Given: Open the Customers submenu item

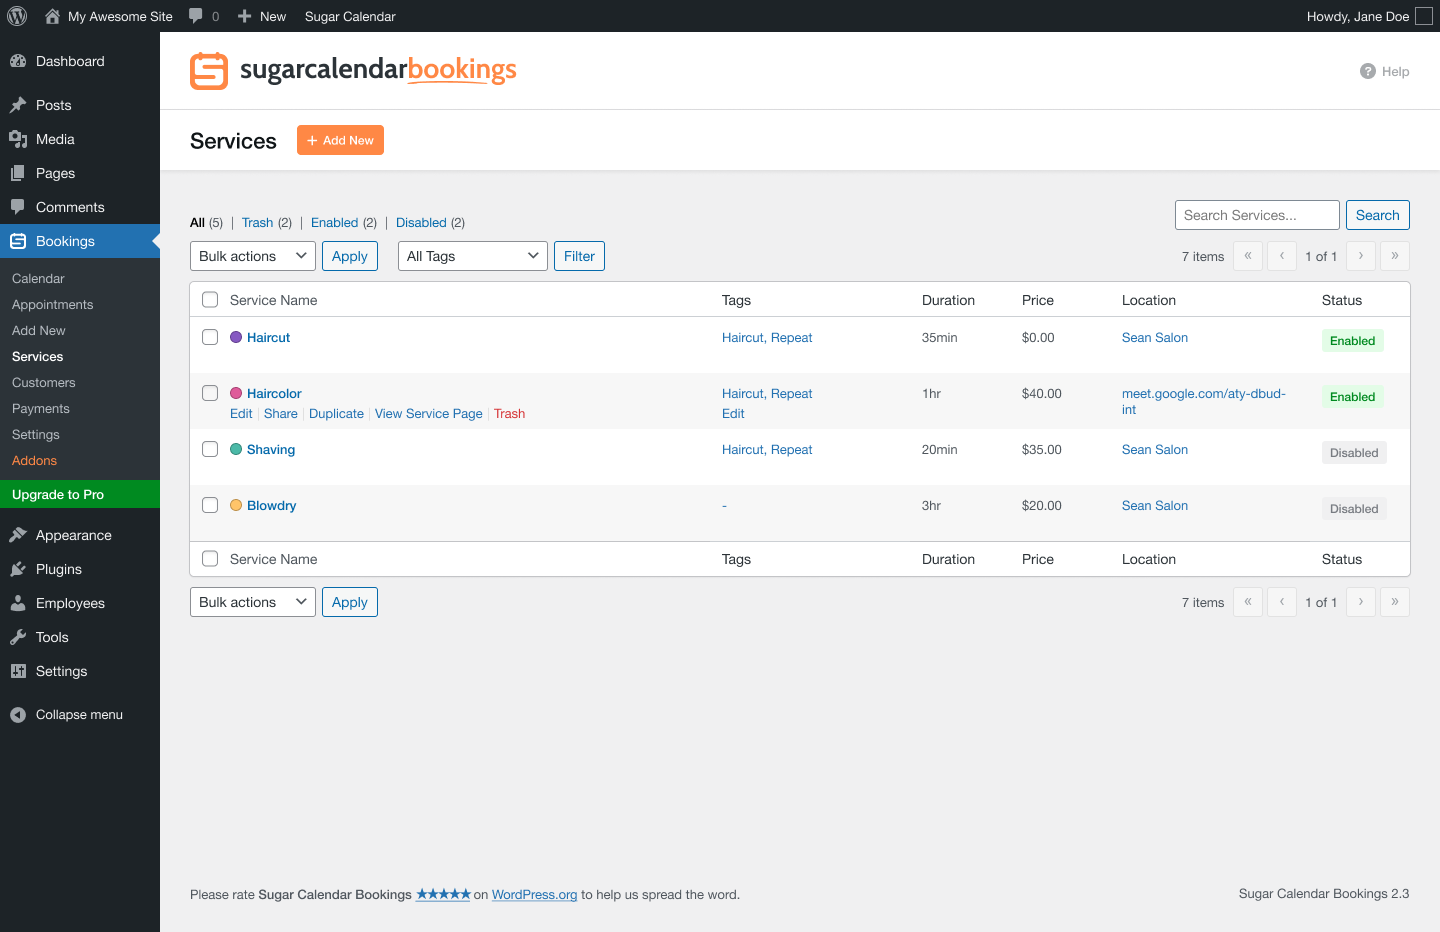Looking at the screenshot, I should click(x=44, y=383).
